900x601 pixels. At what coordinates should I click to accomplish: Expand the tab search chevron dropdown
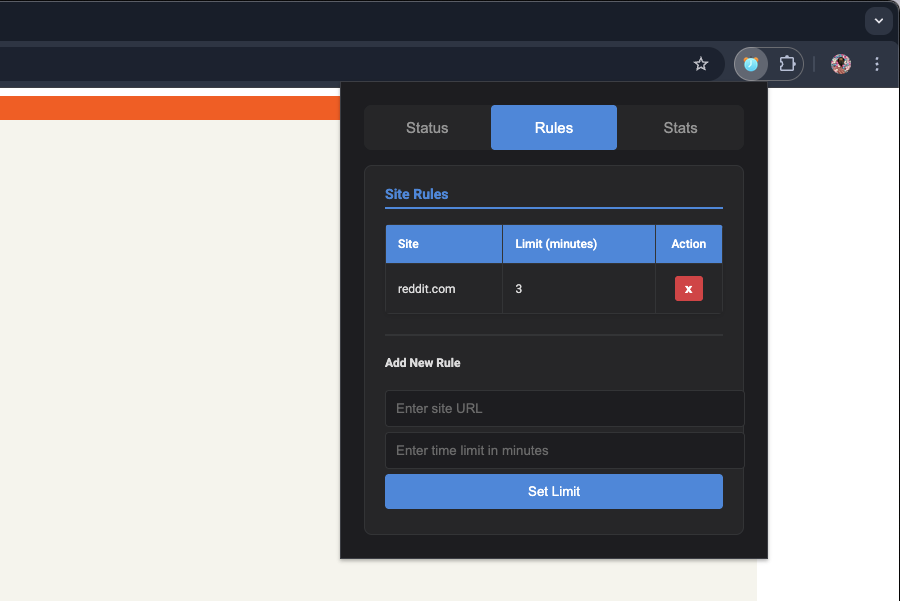[878, 20]
